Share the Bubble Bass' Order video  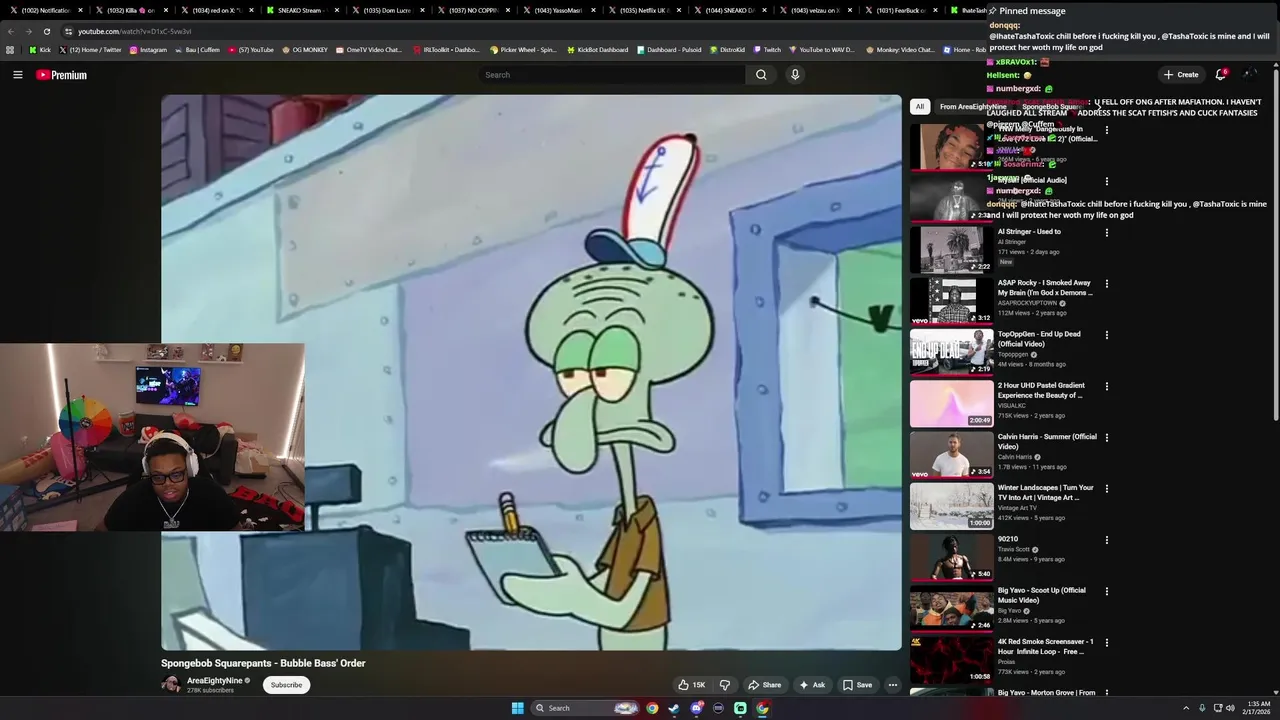(x=764, y=685)
